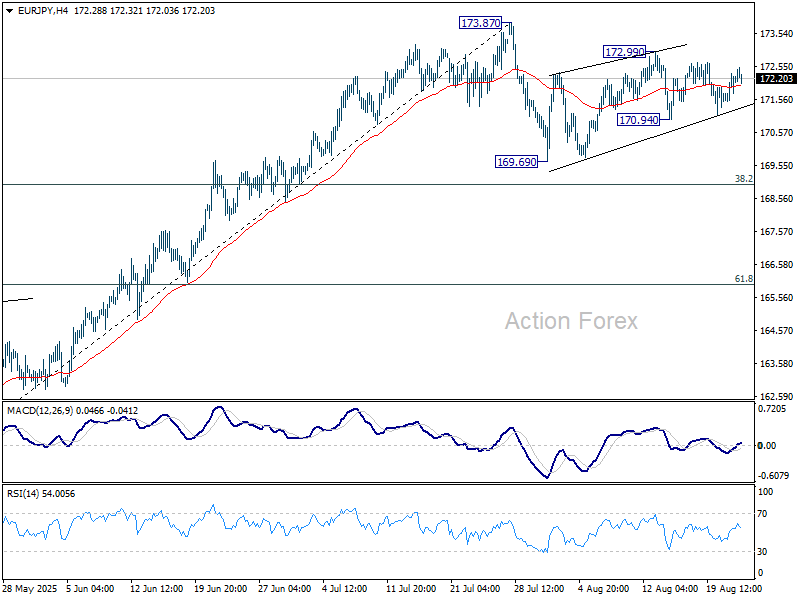Click the 173.540 price axis value
Viewport: 800px width, 600px height.
775,34
